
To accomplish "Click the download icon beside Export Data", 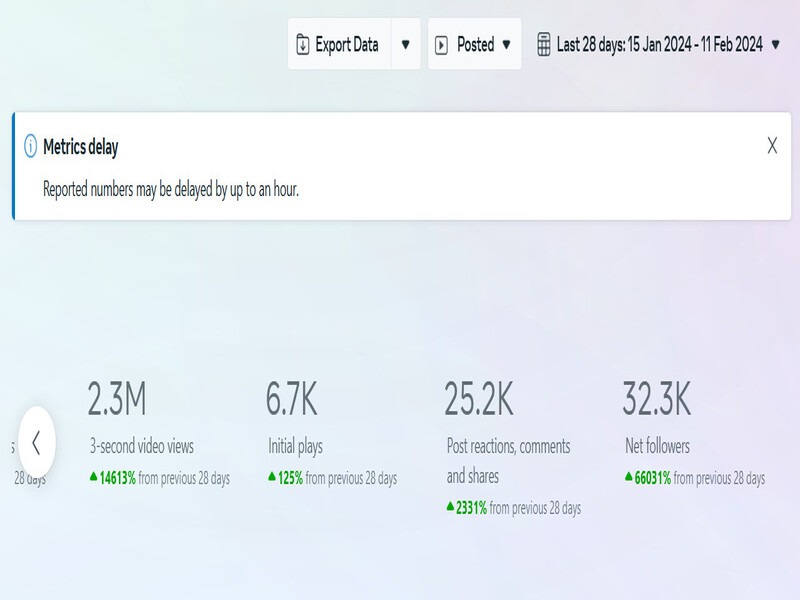I will 303,45.
